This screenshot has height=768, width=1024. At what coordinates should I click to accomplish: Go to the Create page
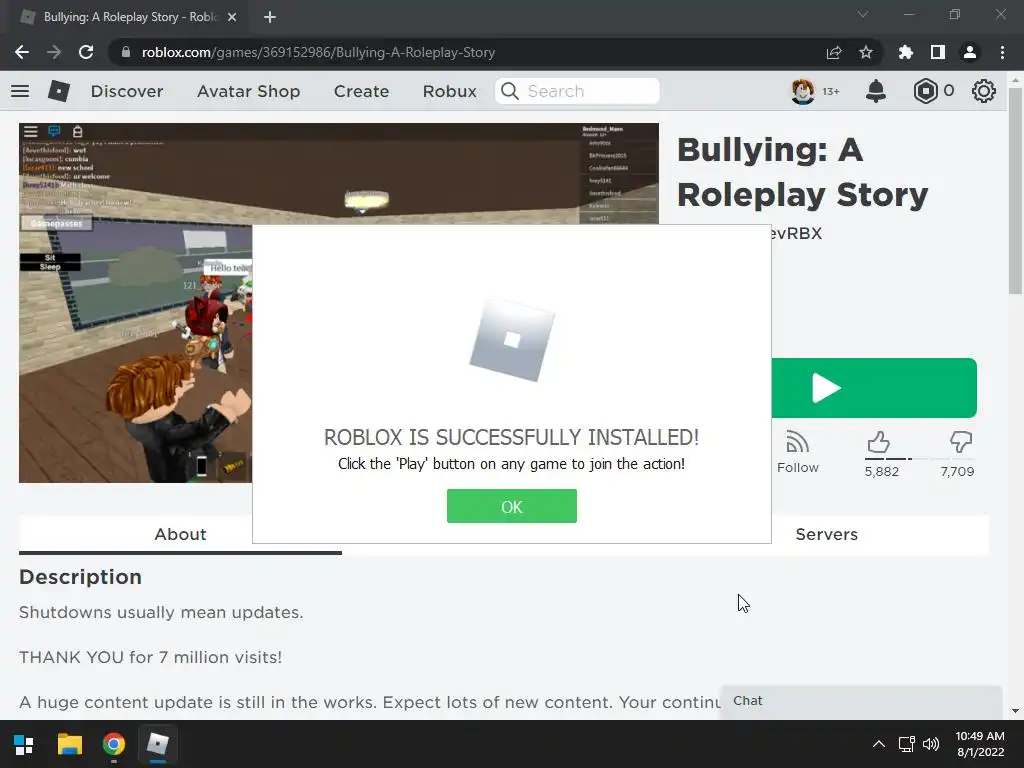coord(361,91)
